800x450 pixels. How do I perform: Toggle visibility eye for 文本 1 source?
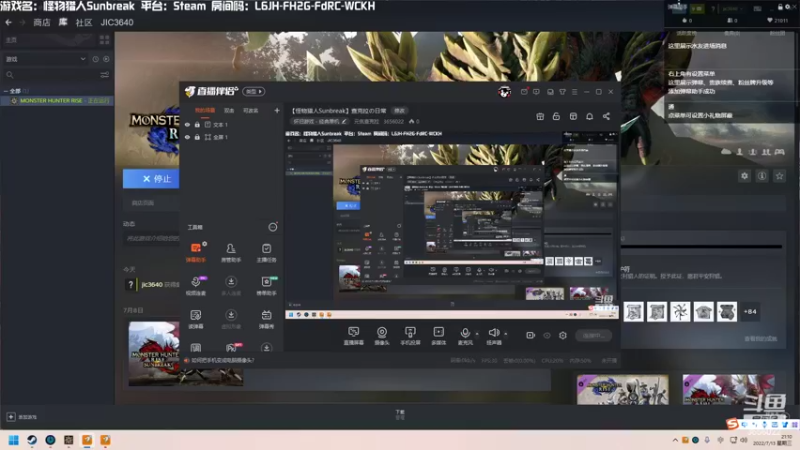click(187, 124)
